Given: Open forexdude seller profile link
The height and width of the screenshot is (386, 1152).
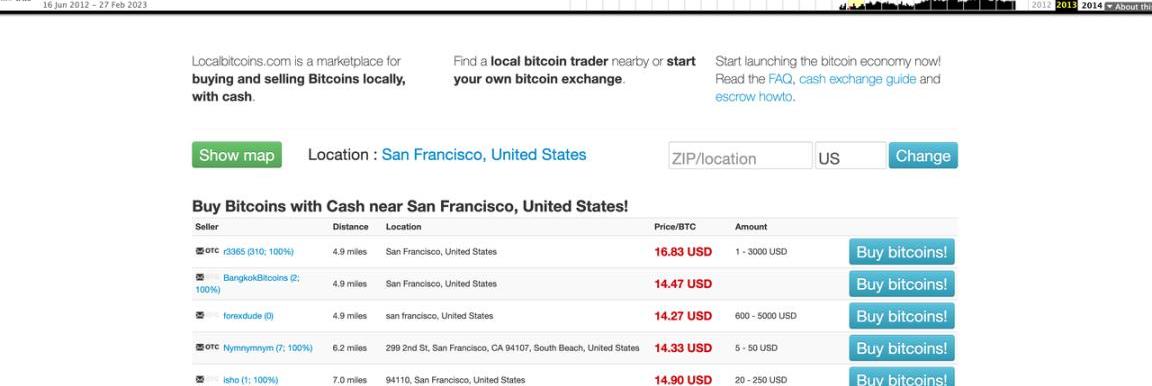Looking at the screenshot, I should 248,316.
